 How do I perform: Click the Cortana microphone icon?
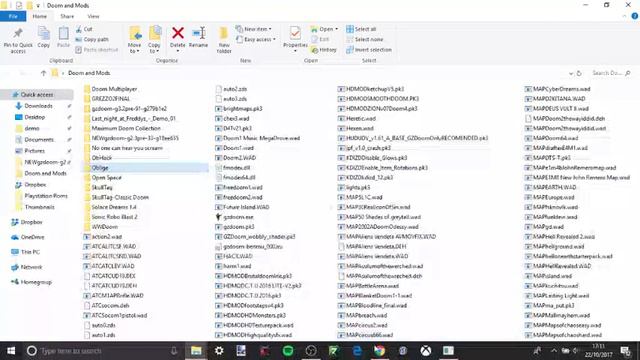coord(174,351)
